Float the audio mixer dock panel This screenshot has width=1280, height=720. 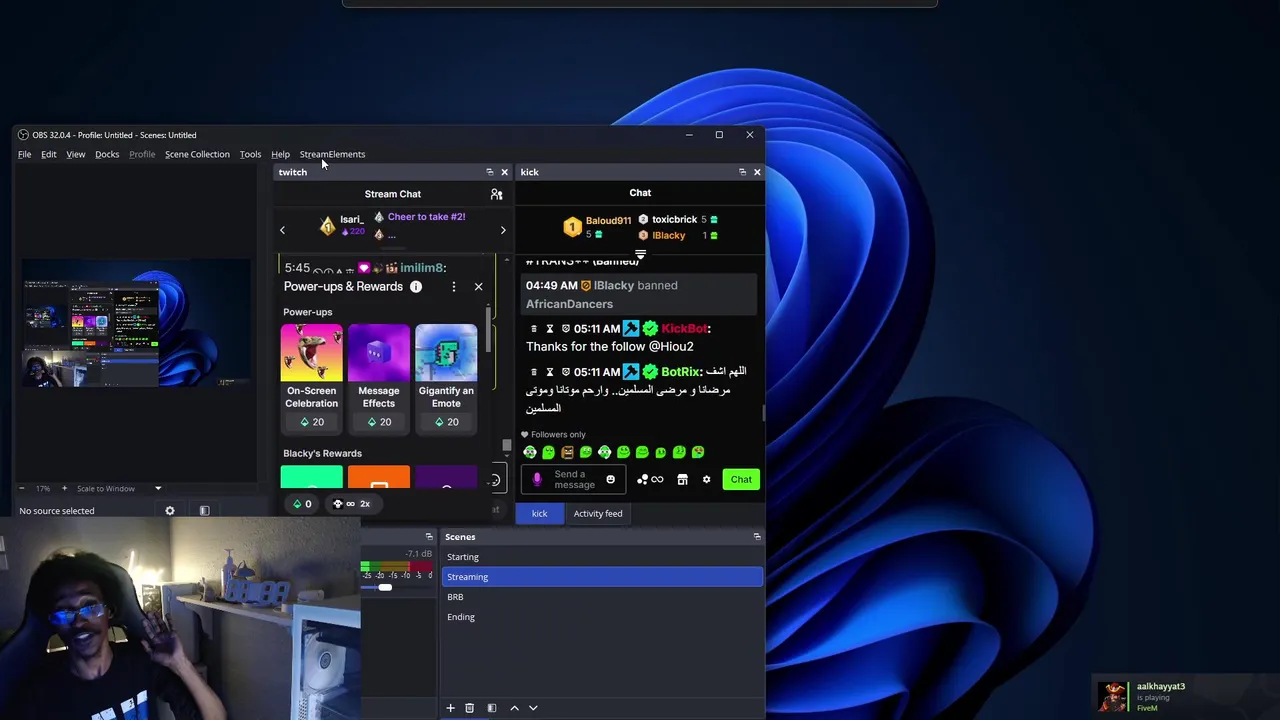[x=429, y=537]
